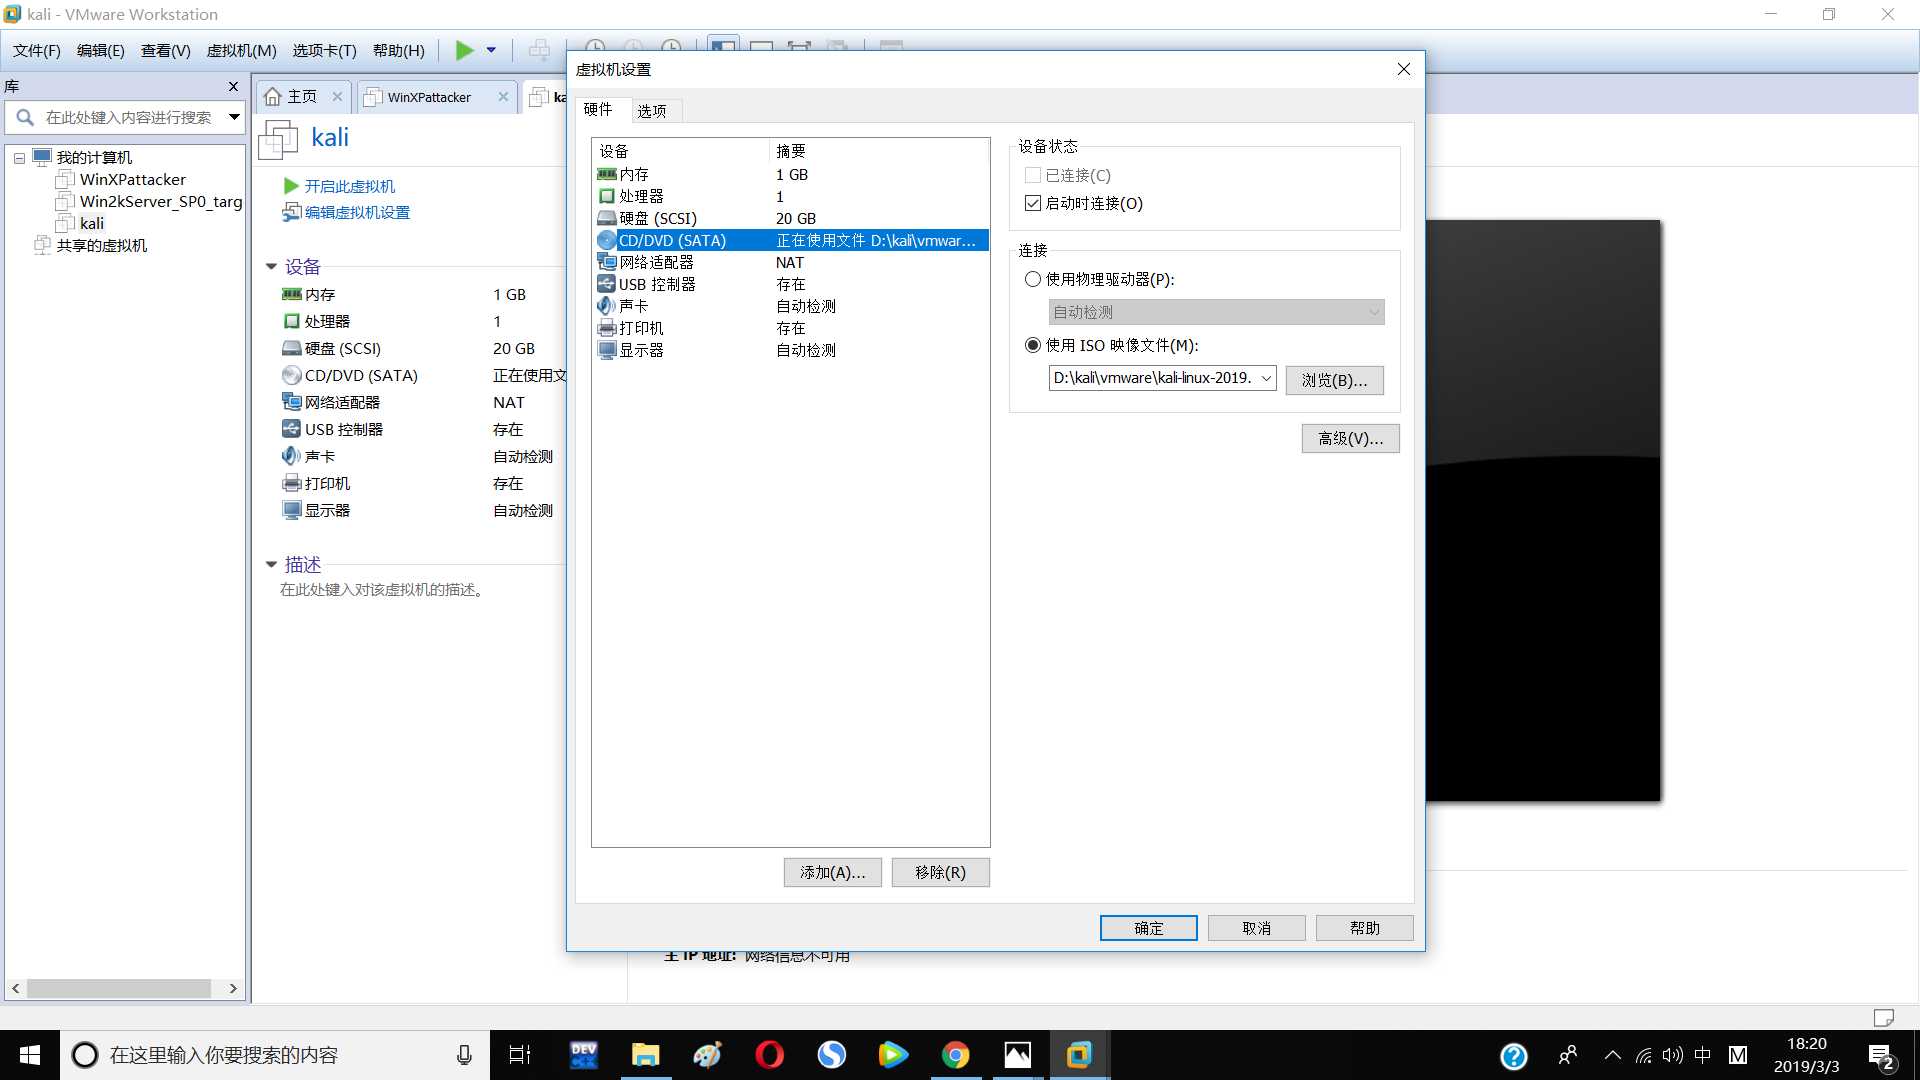This screenshot has height=1080, width=1920.
Task: Open File Explorer from taskbar
Action: (645, 1055)
